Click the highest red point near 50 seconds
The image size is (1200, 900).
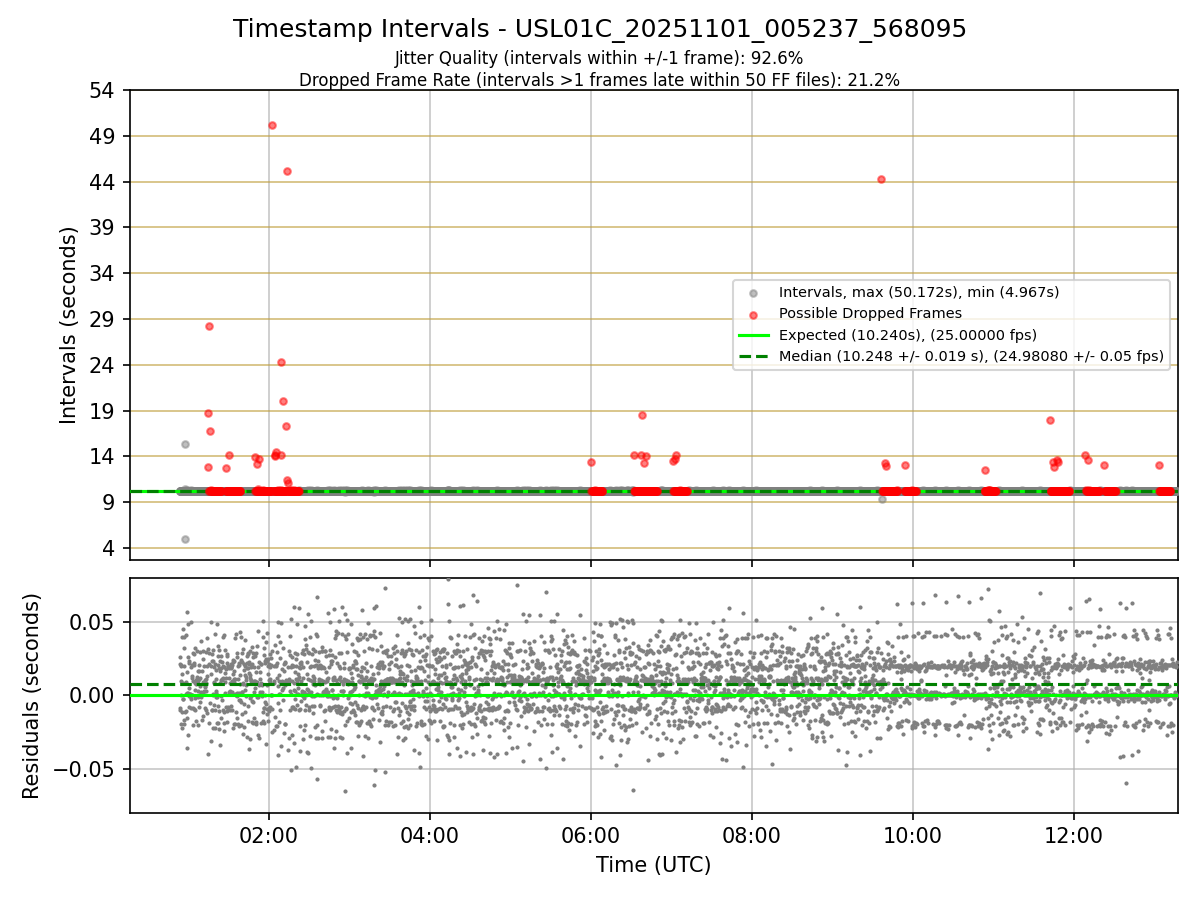point(272,125)
